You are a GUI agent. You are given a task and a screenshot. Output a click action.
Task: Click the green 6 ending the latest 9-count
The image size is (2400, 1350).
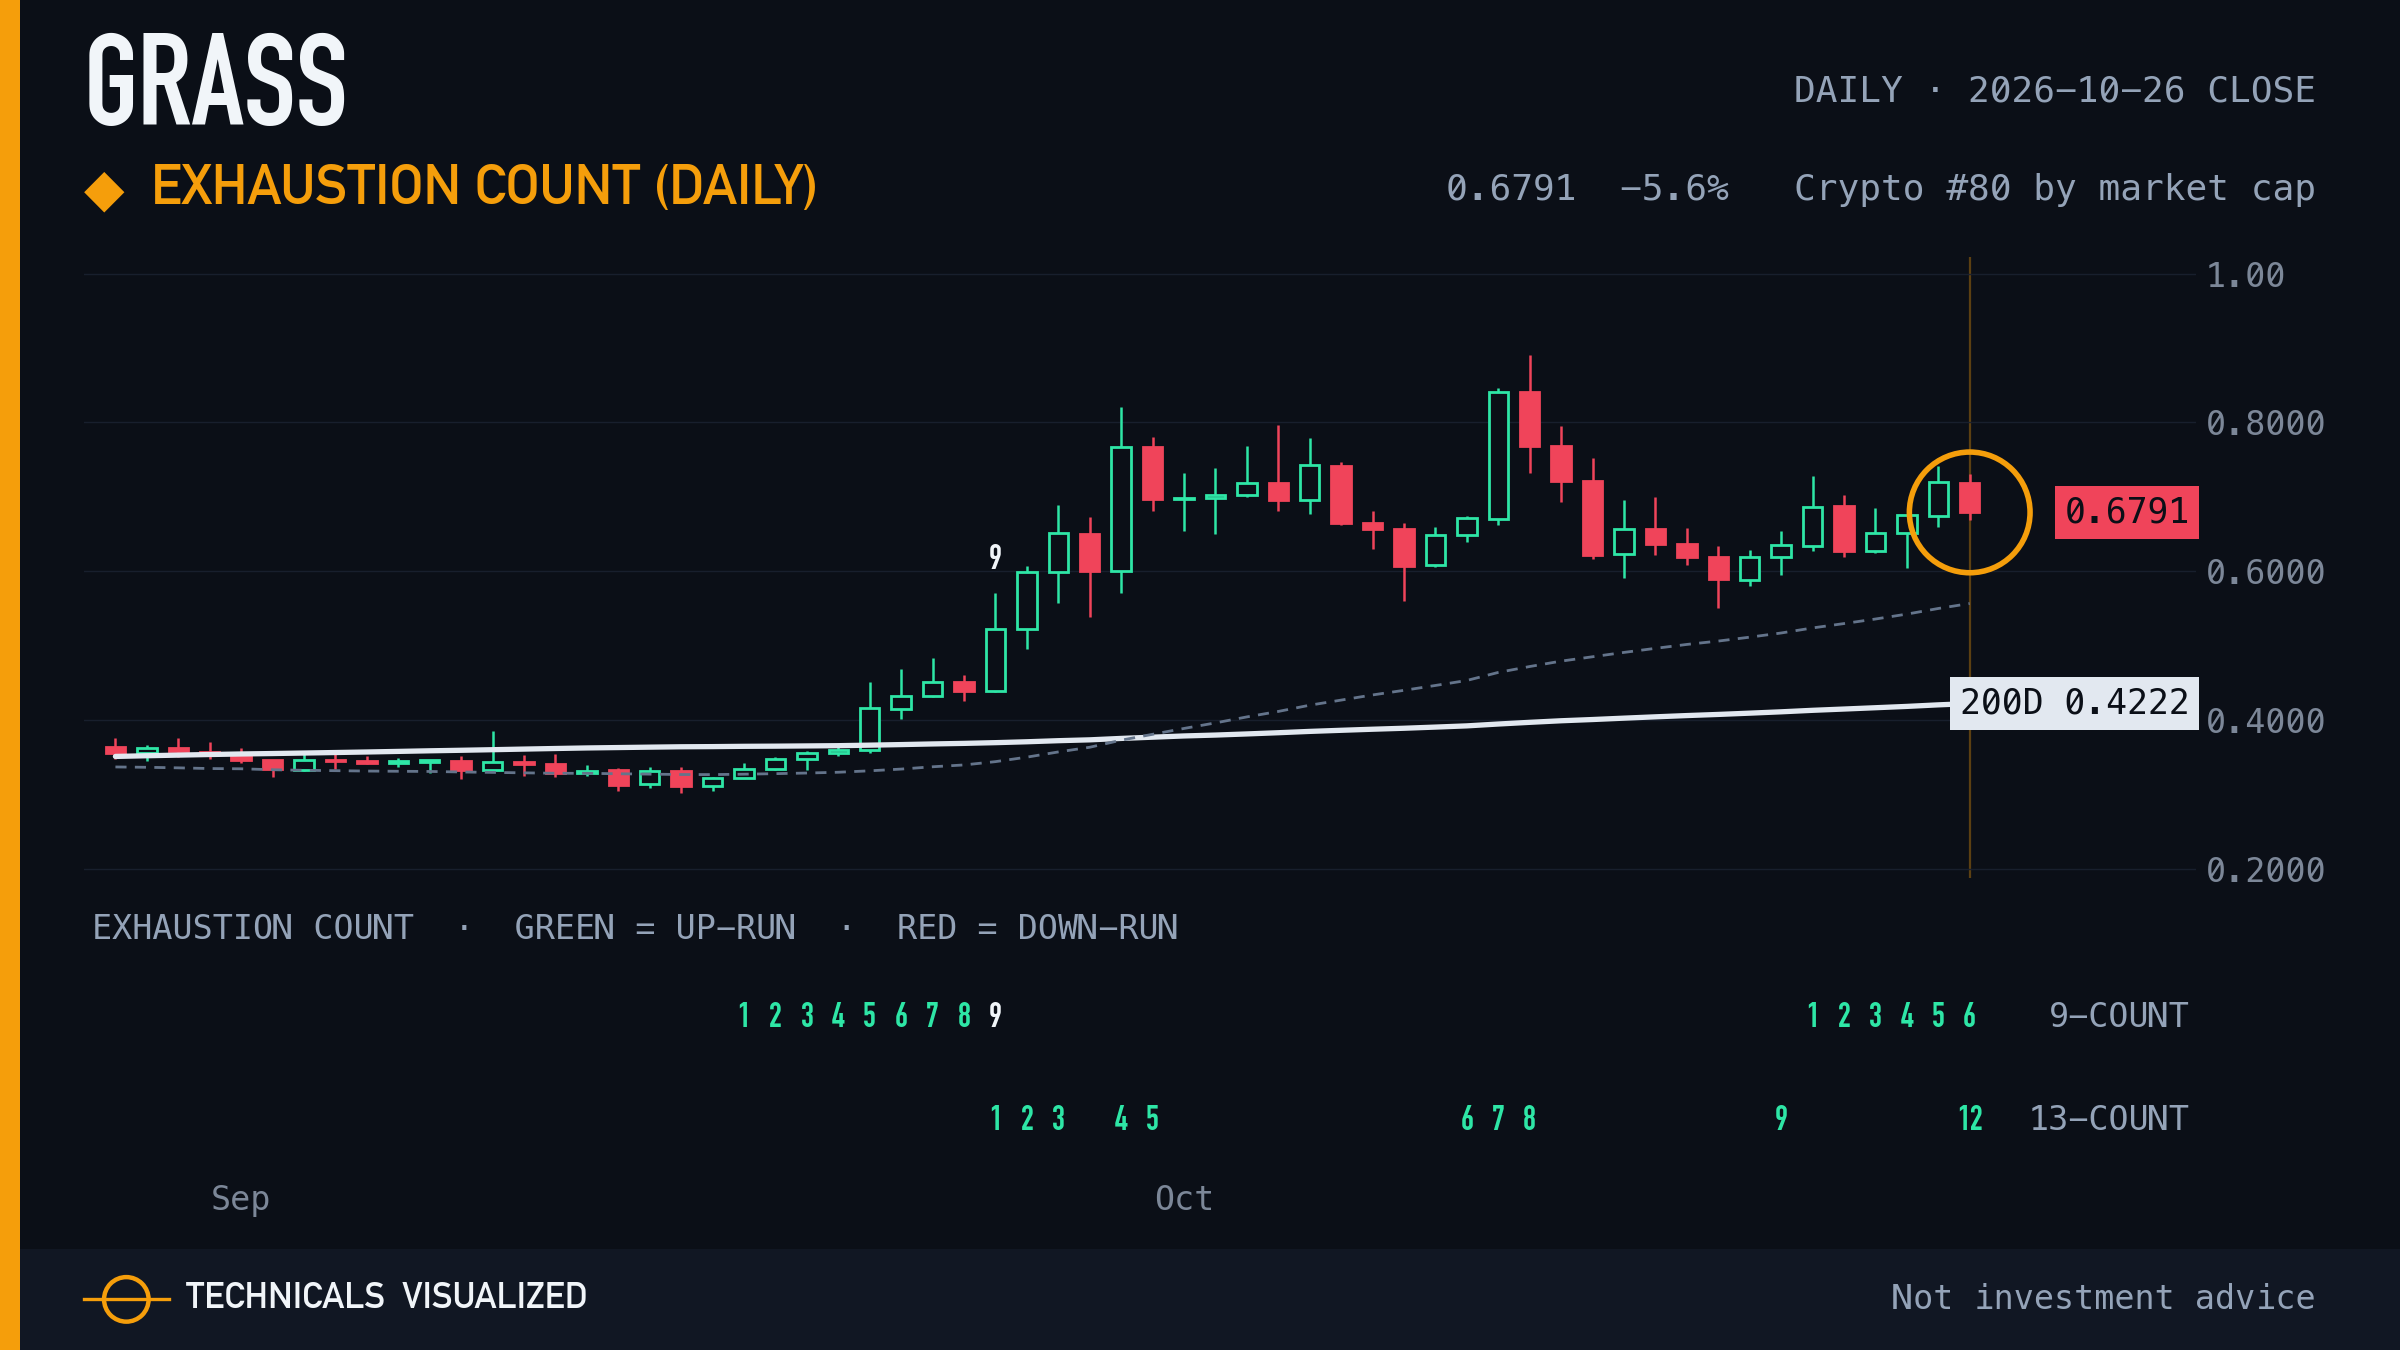1970,1015
